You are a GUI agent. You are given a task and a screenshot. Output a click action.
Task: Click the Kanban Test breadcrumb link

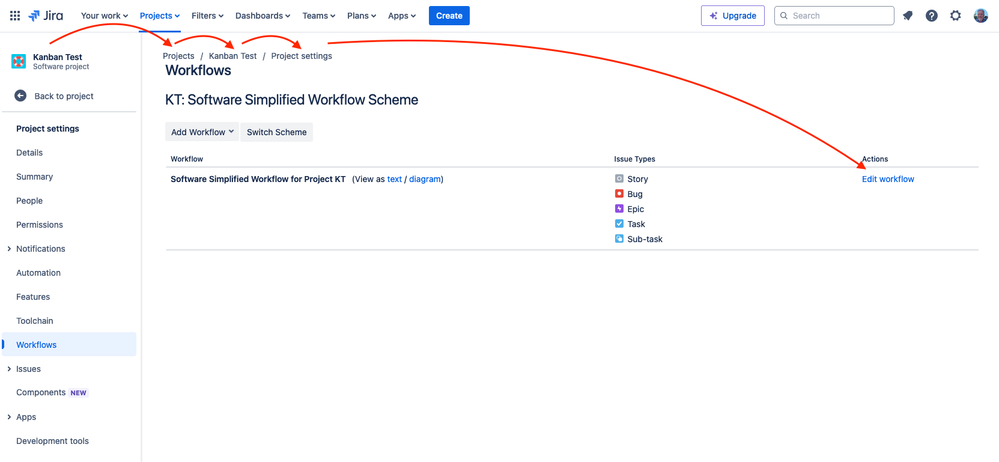point(233,56)
